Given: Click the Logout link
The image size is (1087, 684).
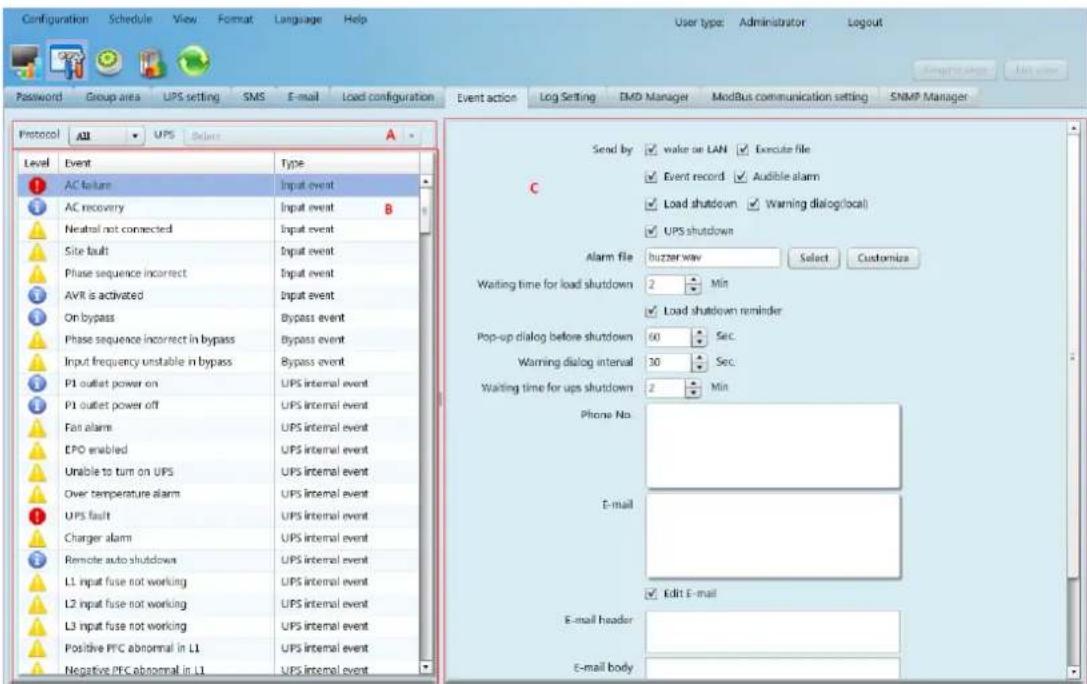Looking at the screenshot, I should (x=864, y=22).
